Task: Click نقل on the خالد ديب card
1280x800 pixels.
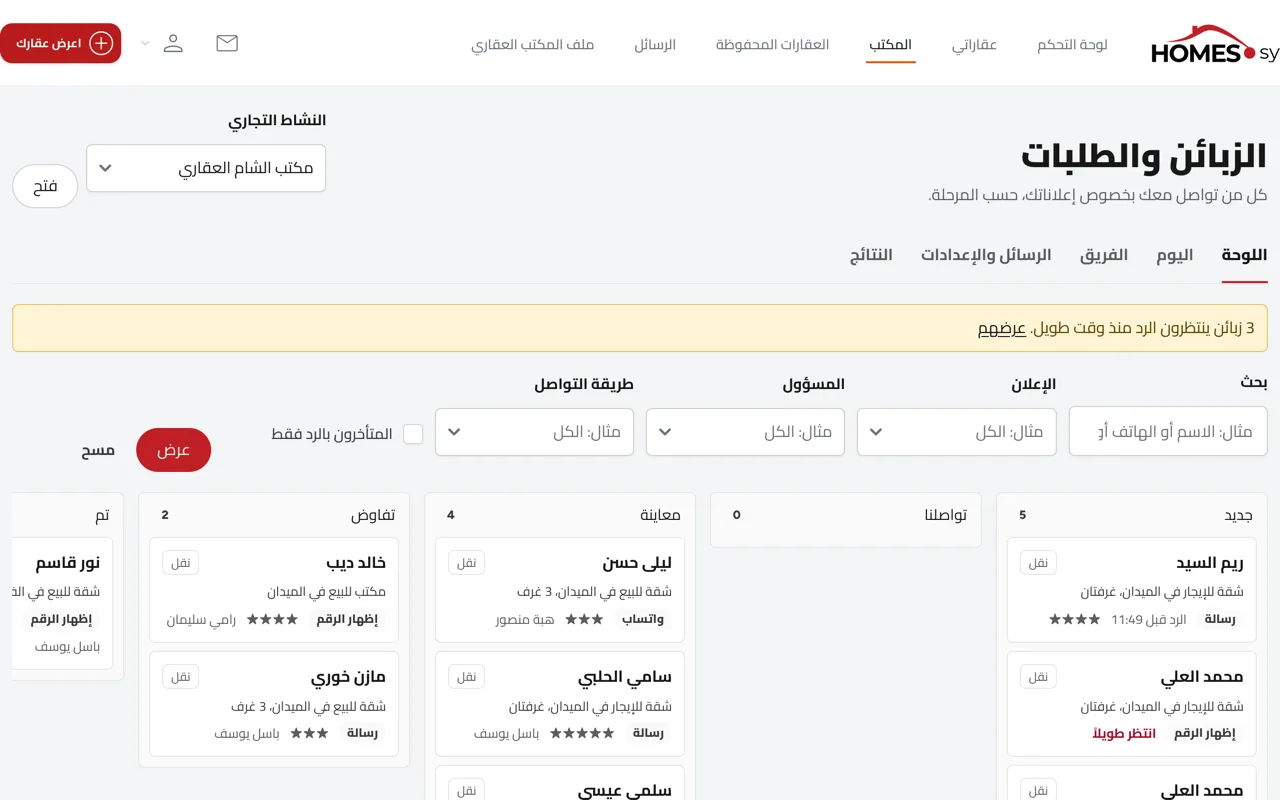Action: pos(181,563)
